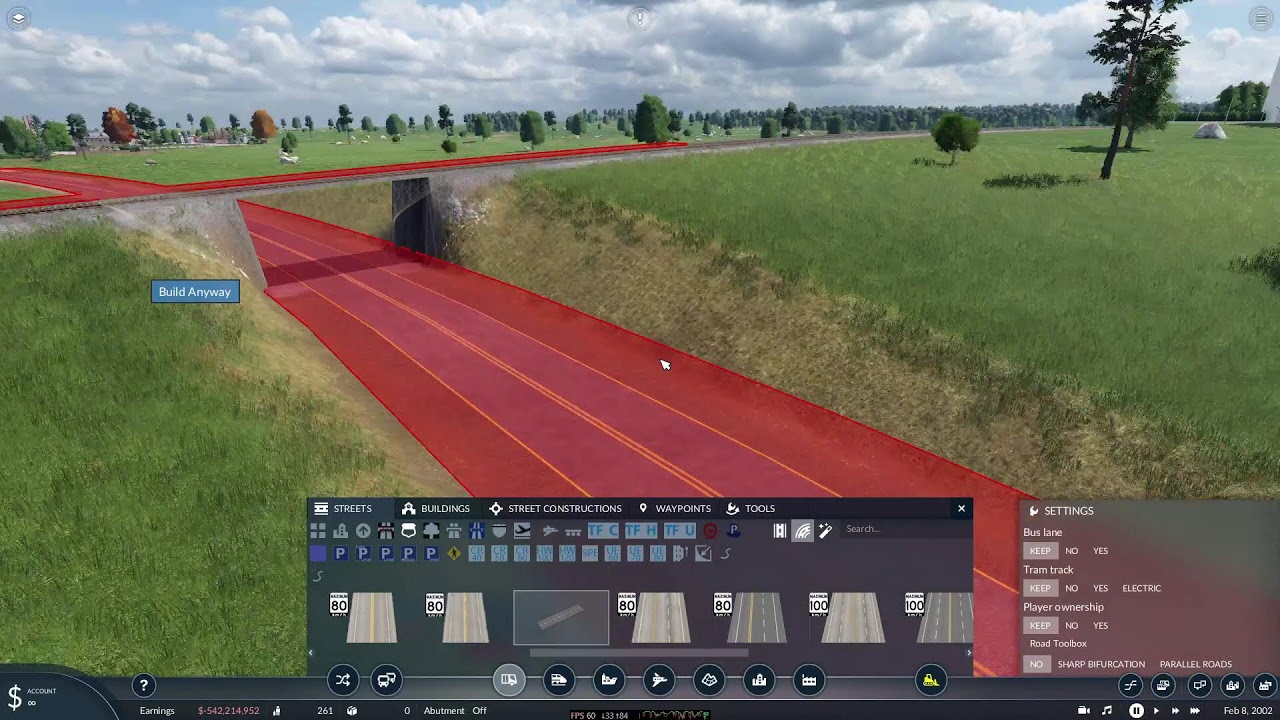Screen dimensions: 1280x720
Task: Click the street list scrollbar
Action: click(x=638, y=653)
